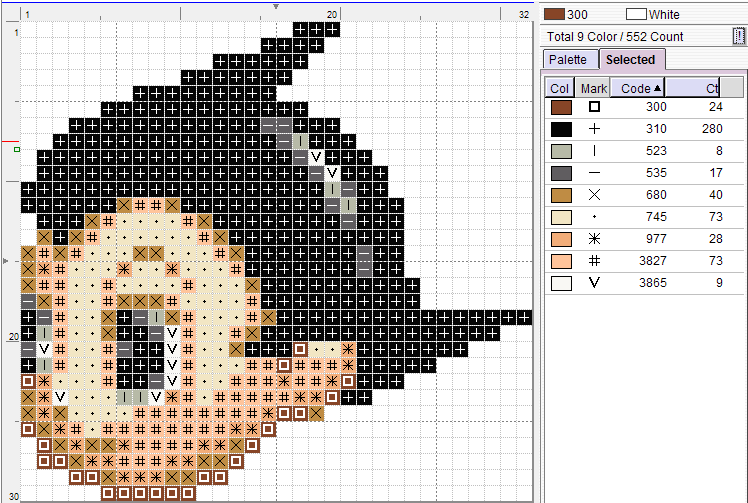Image resolution: width=748 pixels, height=503 pixels.
Task: Select the plus mark symbol for code 310
Action: [x=594, y=129]
